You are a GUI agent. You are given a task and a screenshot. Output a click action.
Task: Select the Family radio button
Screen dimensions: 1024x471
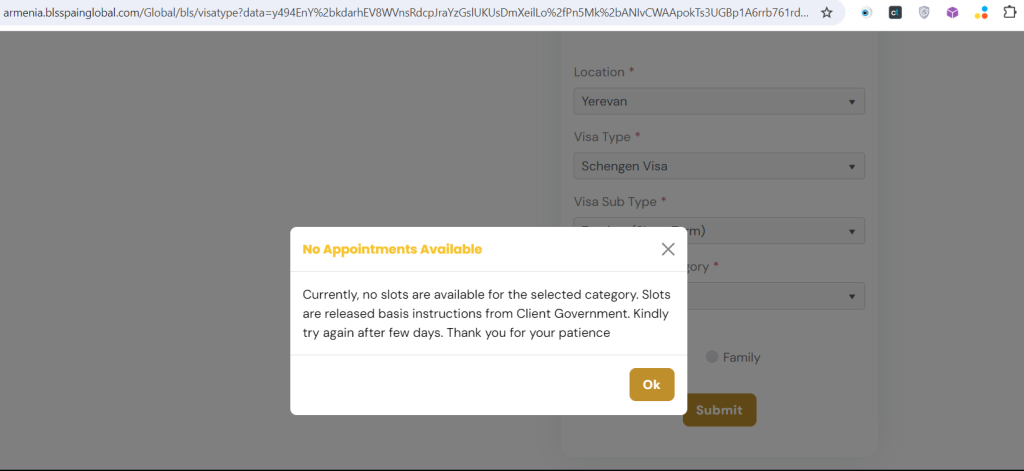coord(712,357)
